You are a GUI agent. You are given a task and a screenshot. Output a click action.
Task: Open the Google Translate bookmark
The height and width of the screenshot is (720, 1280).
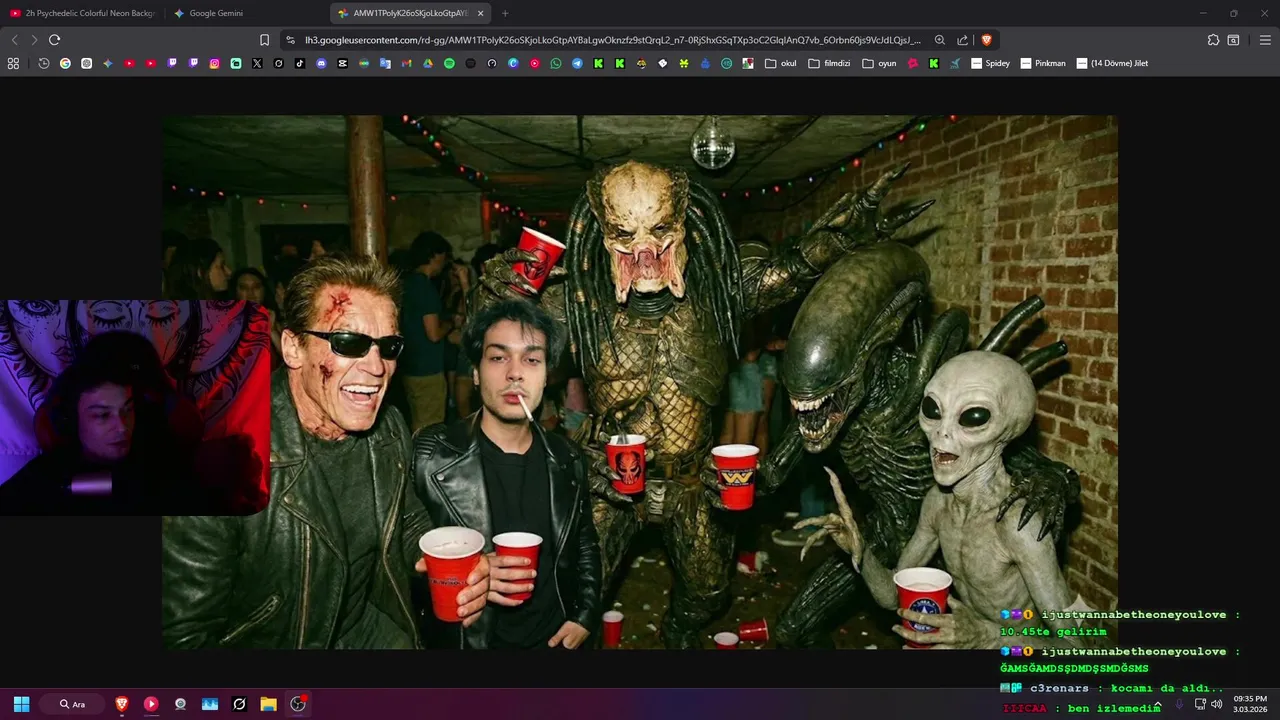click(x=385, y=63)
